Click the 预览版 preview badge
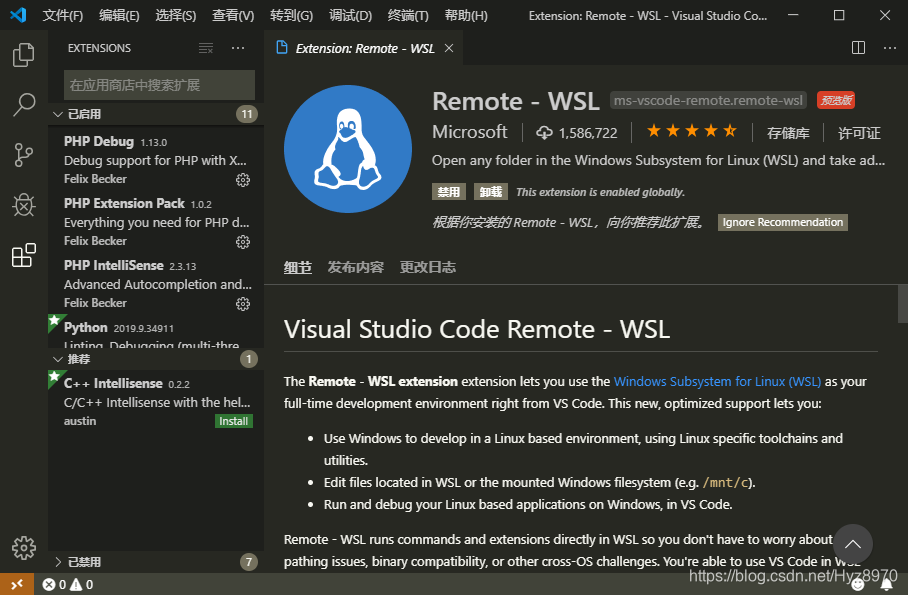 pyautogui.click(x=836, y=100)
